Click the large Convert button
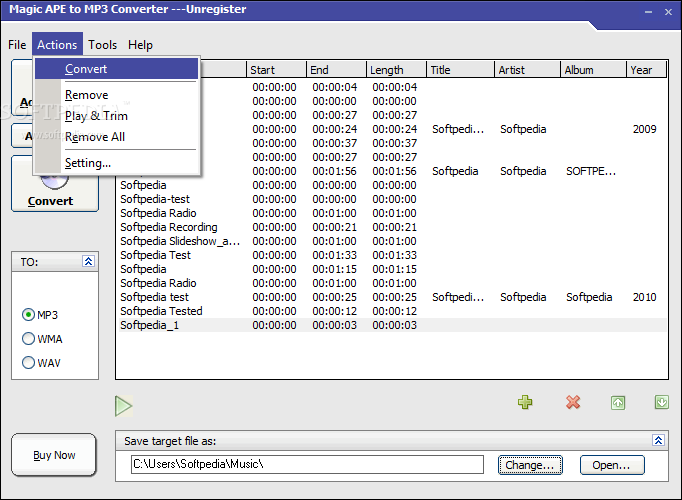 [x=55, y=184]
